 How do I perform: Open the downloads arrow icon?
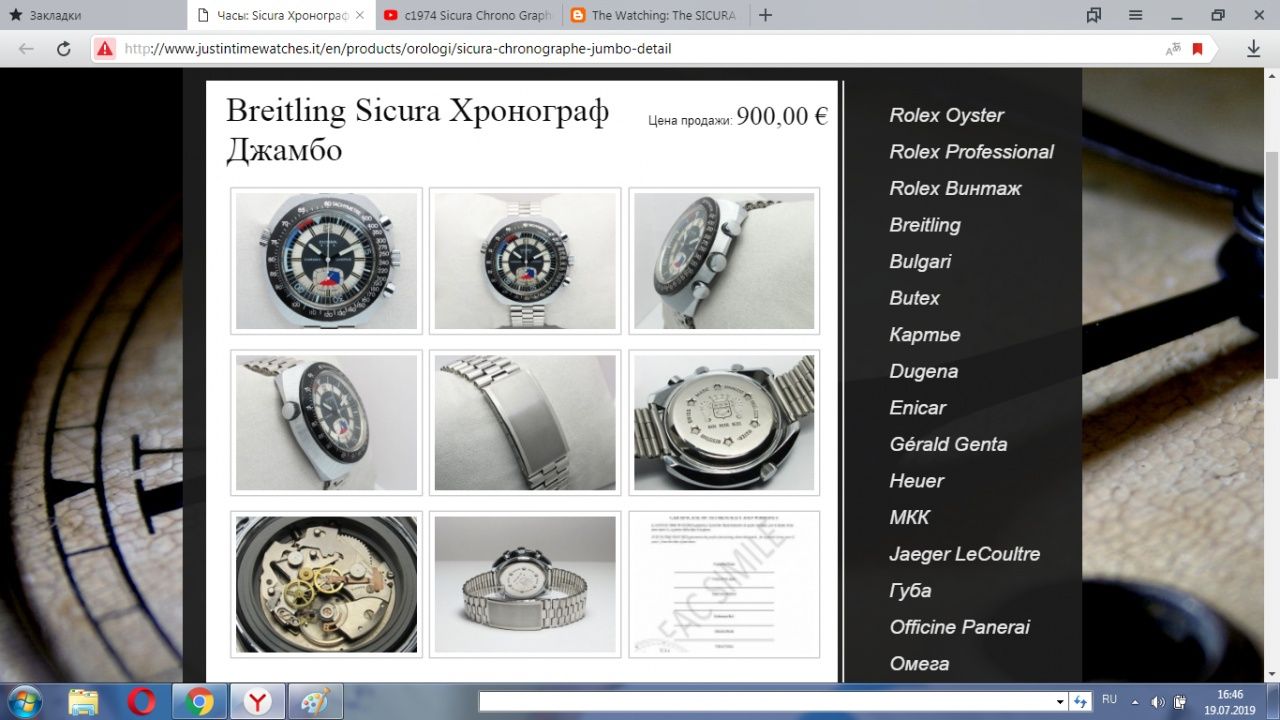[1253, 49]
